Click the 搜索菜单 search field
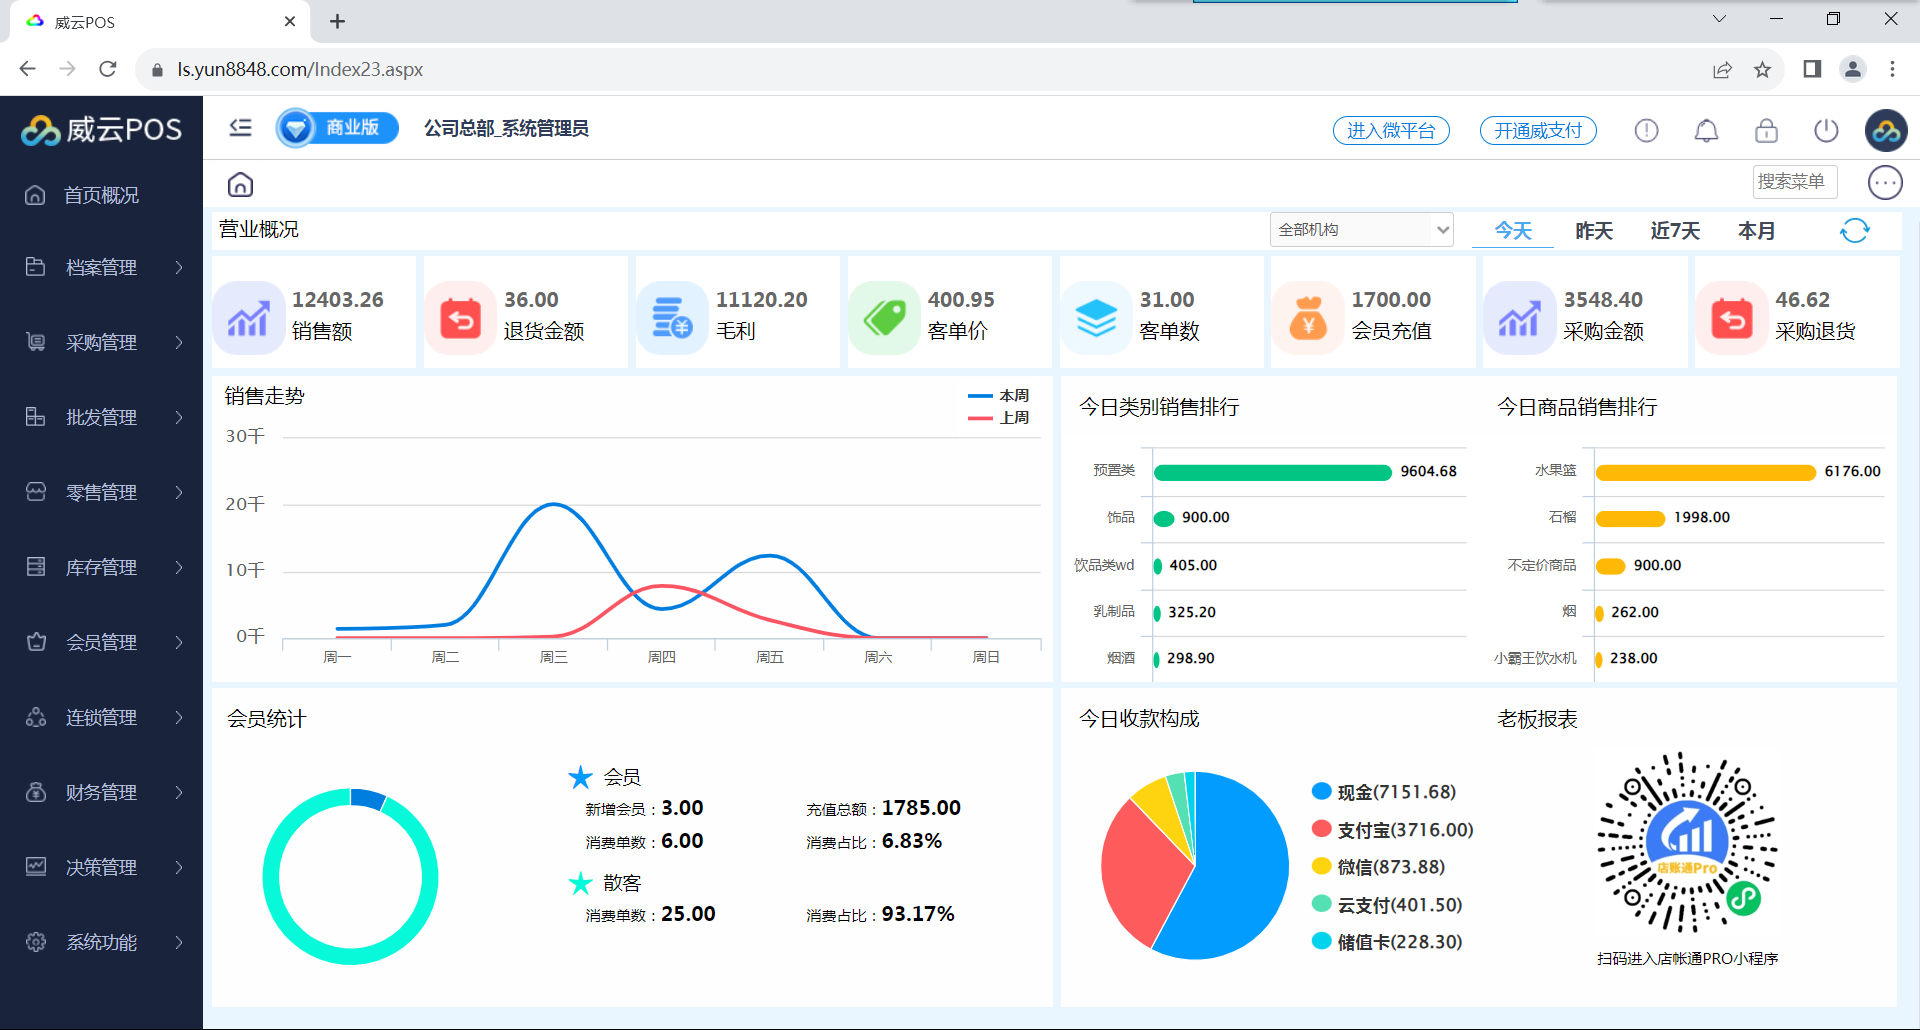This screenshot has width=1920, height=1030. [x=1794, y=182]
